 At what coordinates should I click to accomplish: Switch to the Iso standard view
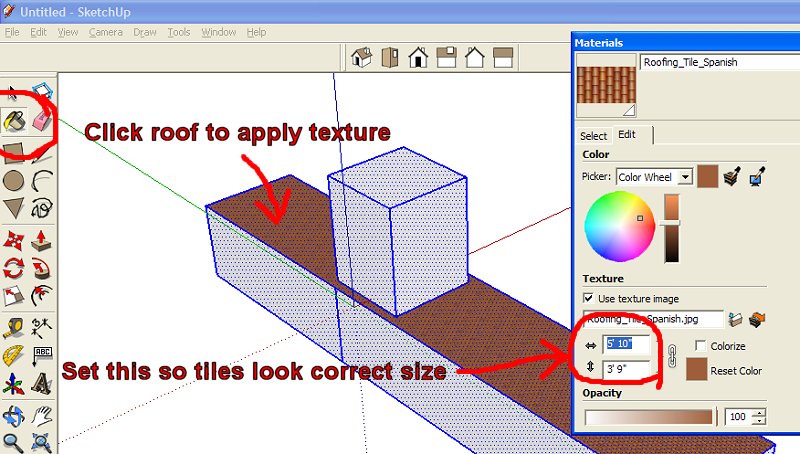360,58
